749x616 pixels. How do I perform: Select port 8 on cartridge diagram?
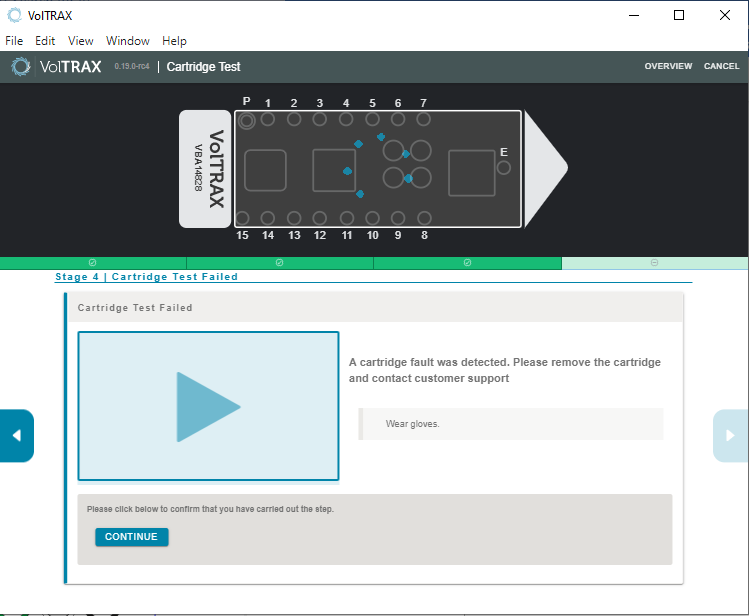pyautogui.click(x=424, y=218)
